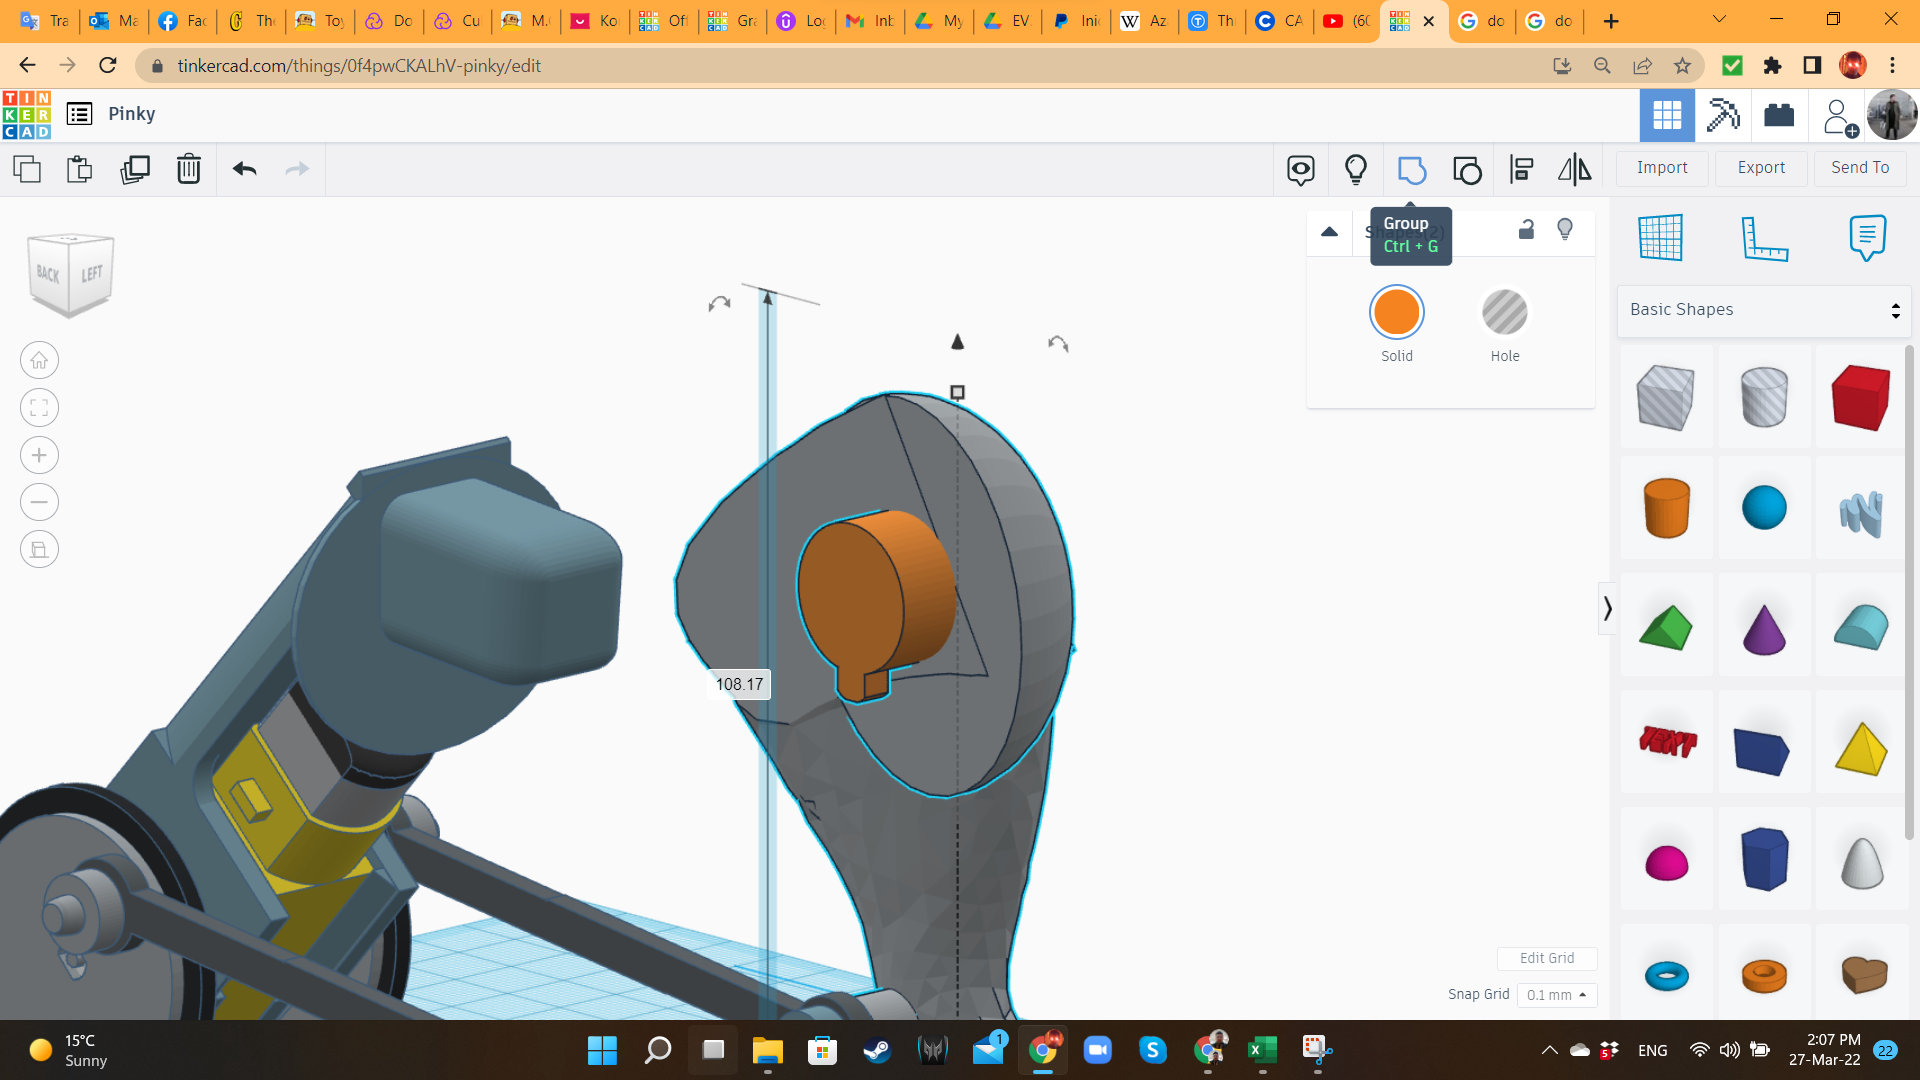Screen dimensions: 1920x1080
Task: Toggle the lock editing icon
Action: (x=1526, y=230)
